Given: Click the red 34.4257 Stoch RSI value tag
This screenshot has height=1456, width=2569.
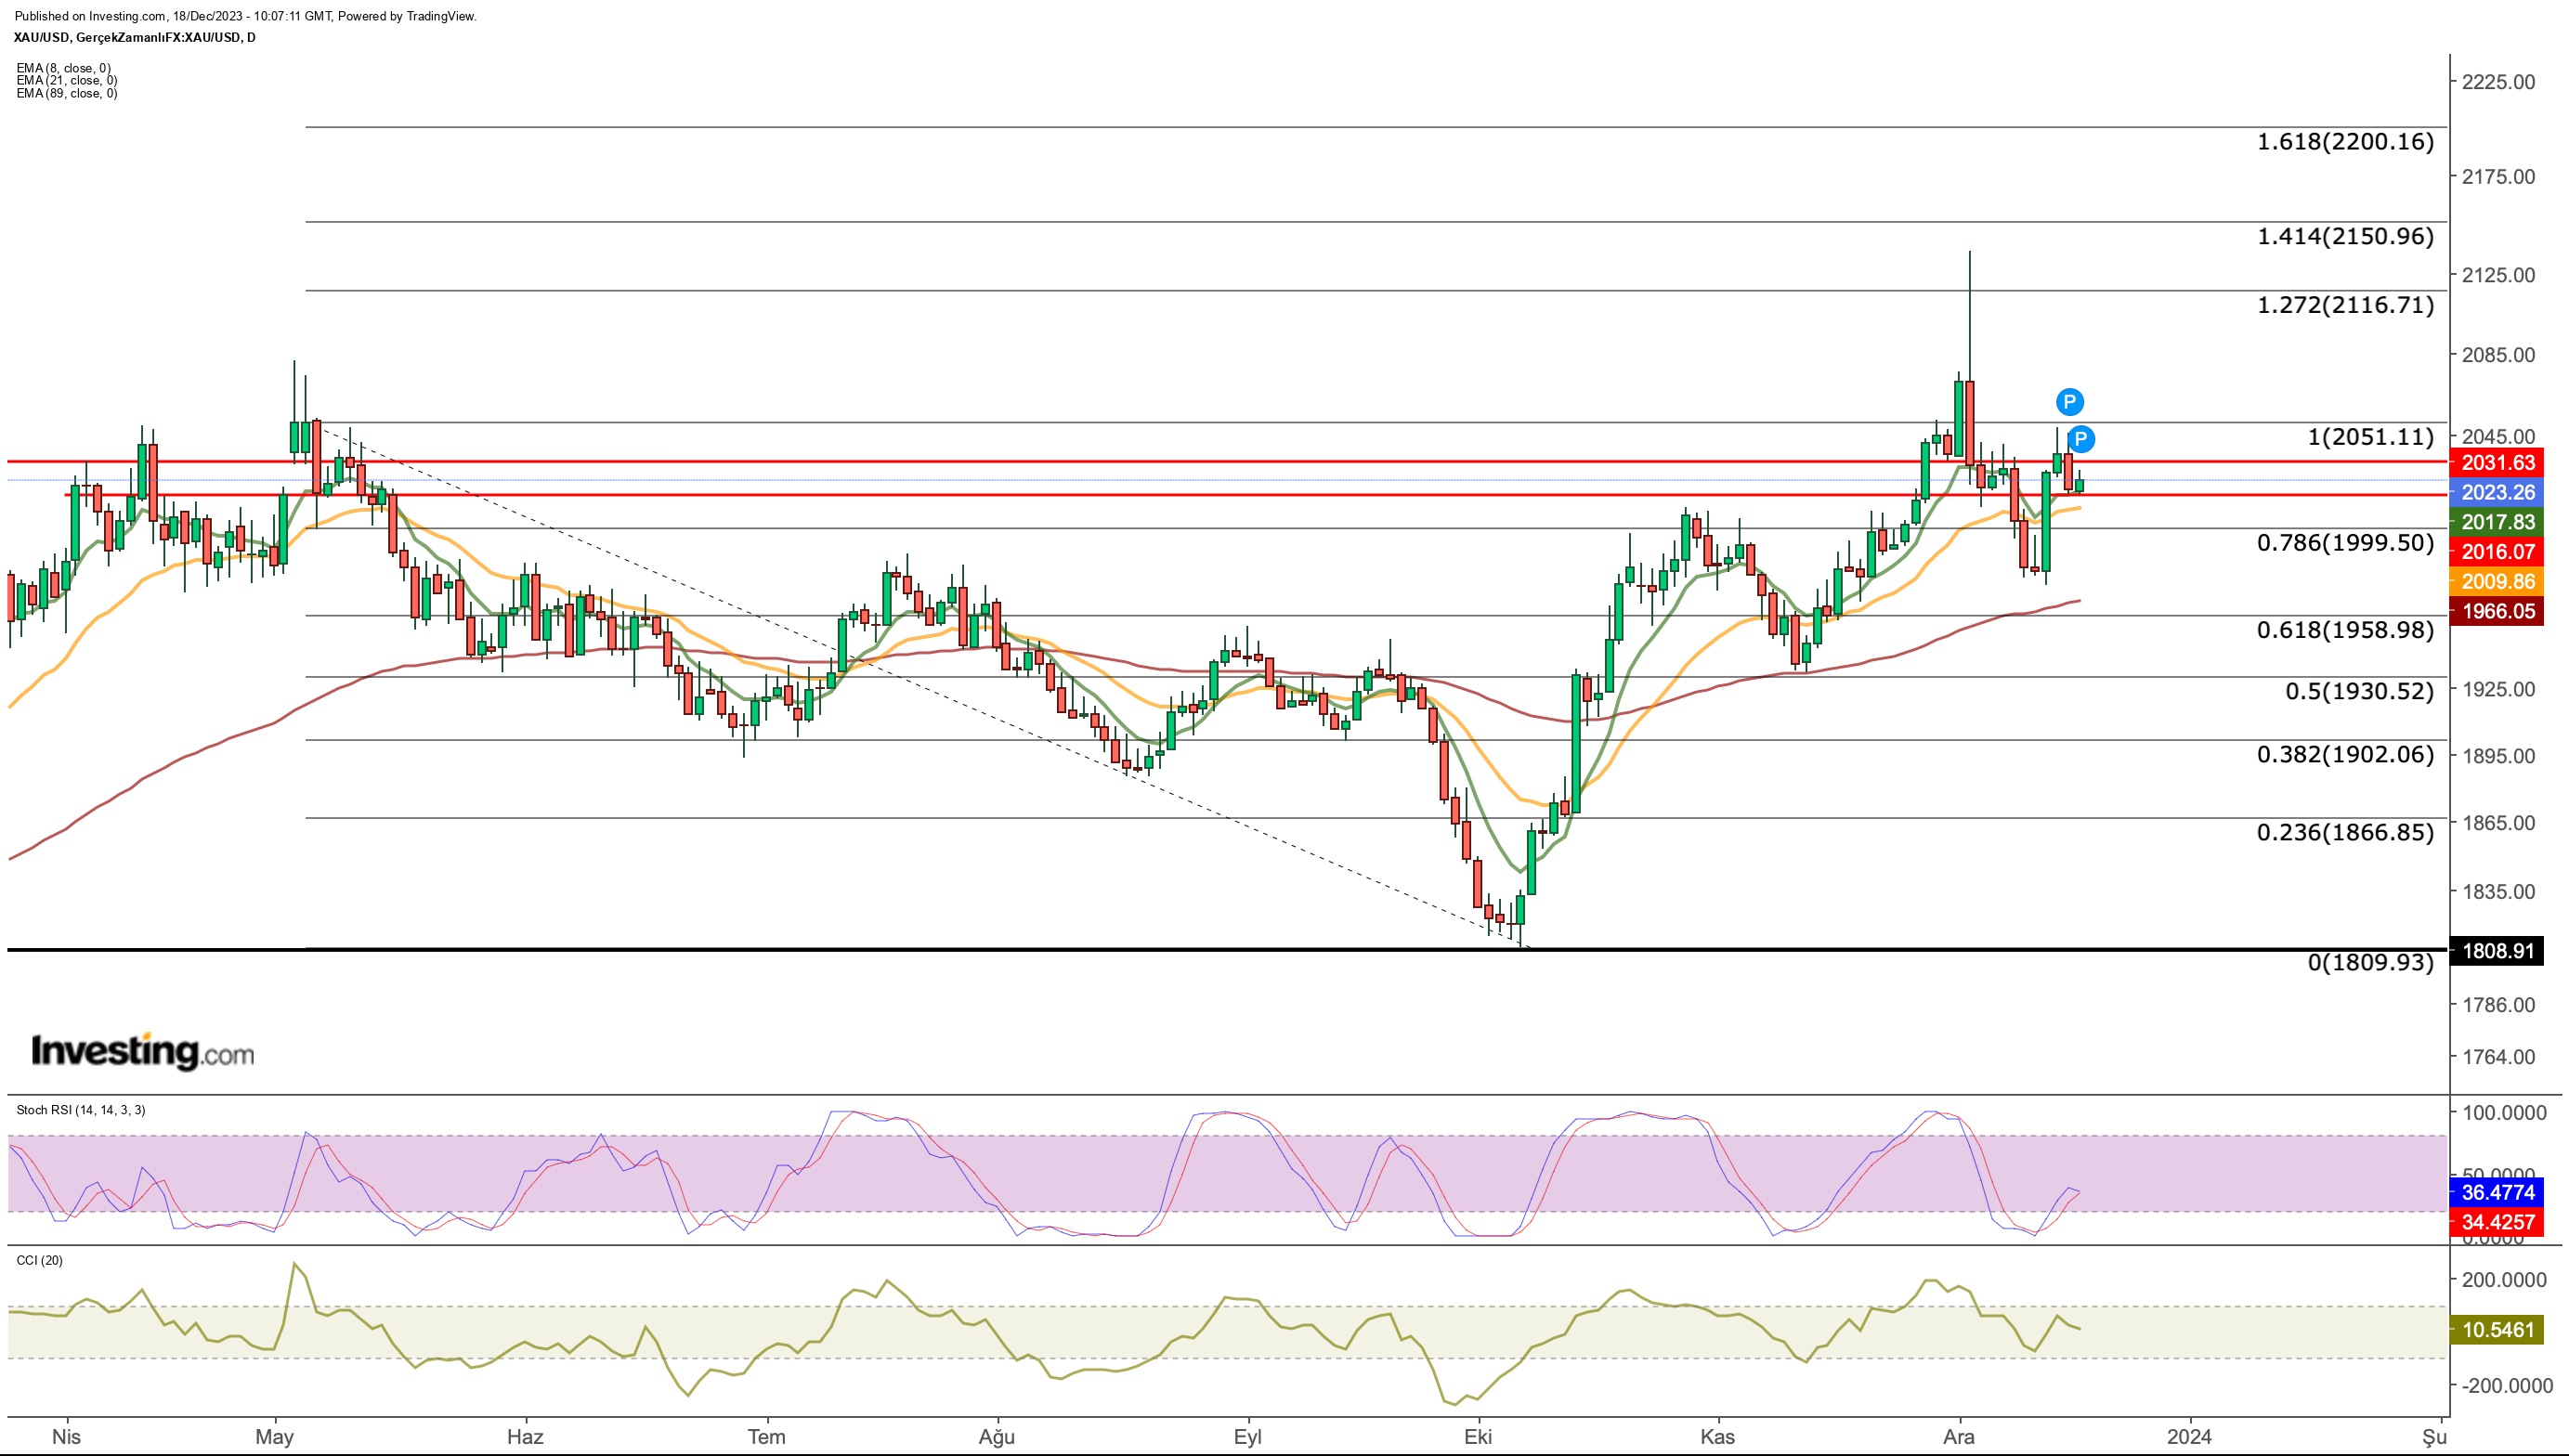Looking at the screenshot, I should point(2497,1222).
